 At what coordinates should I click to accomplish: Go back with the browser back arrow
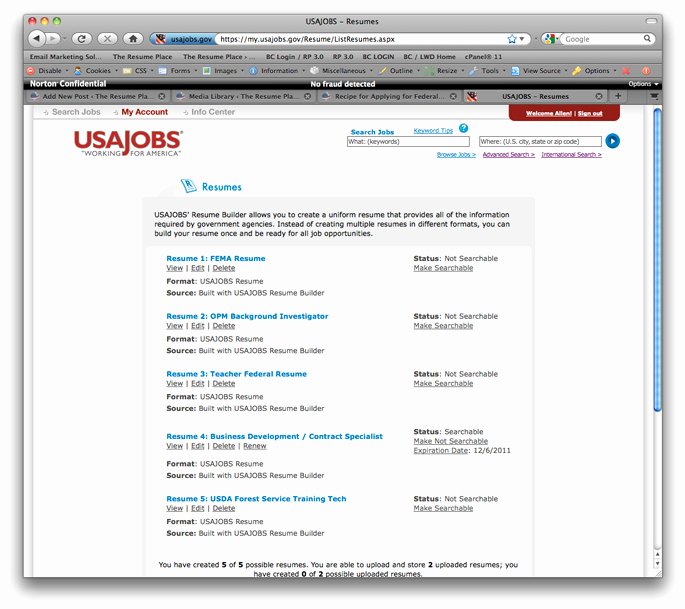point(37,38)
